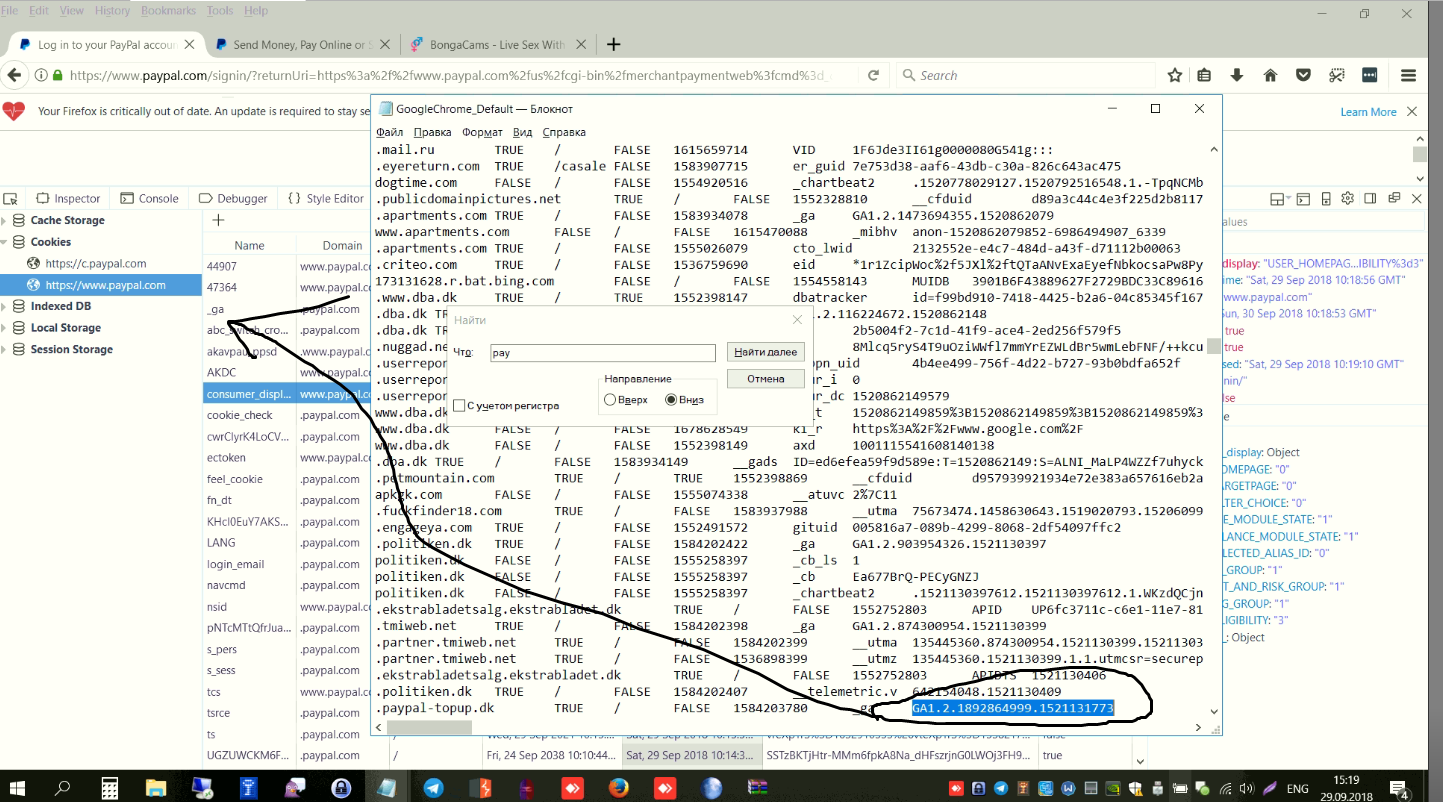
Task: Dismiss Firefox update notification bar
Action: tap(1412, 112)
